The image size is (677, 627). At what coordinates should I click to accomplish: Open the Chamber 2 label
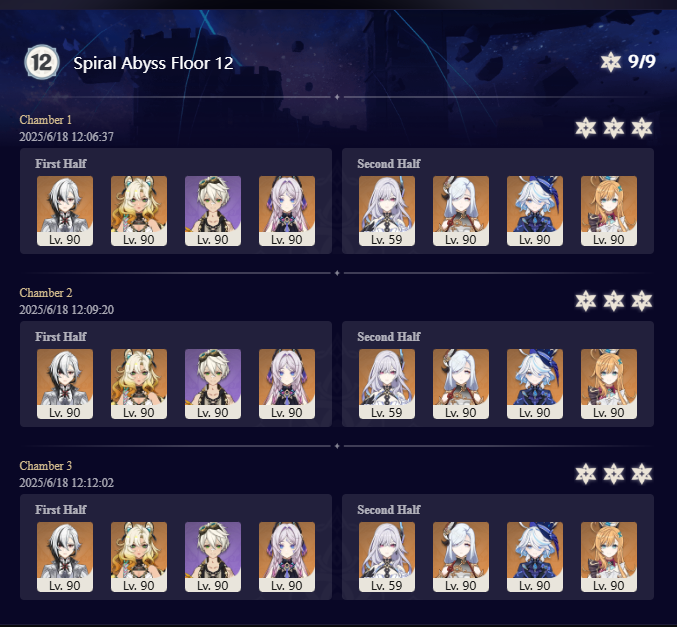tap(46, 293)
